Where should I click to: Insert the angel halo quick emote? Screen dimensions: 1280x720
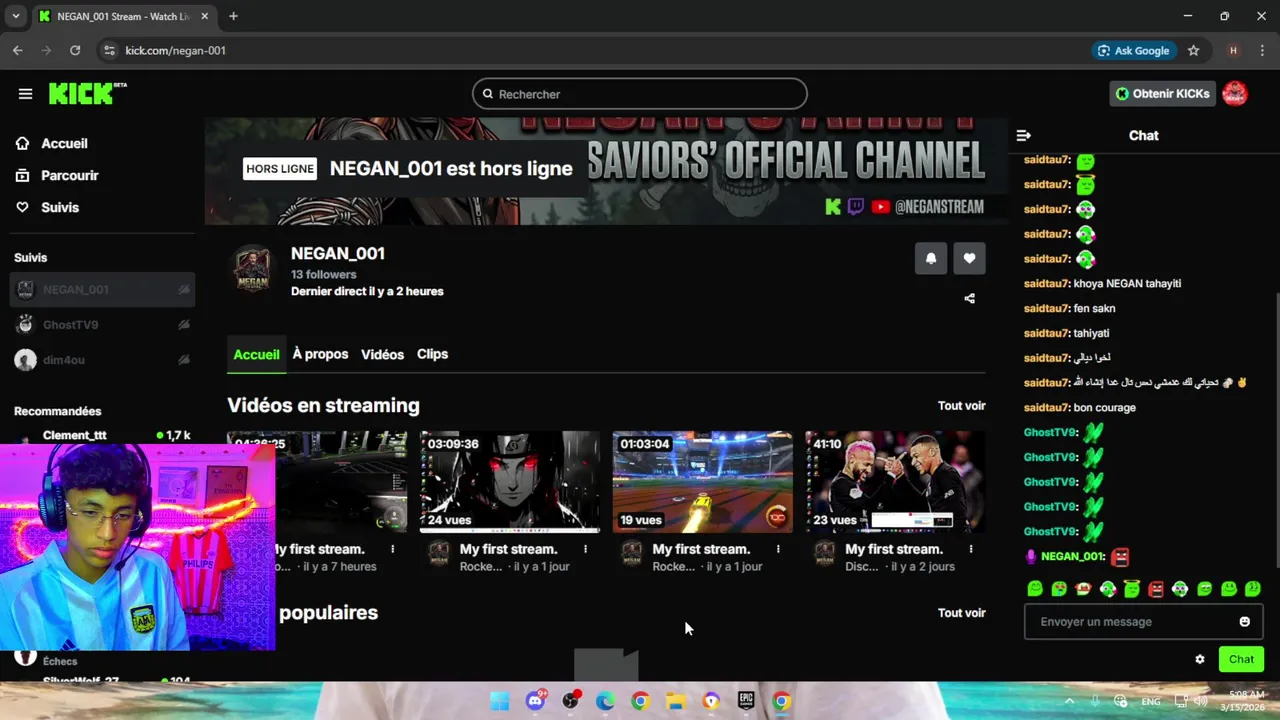point(1131,588)
